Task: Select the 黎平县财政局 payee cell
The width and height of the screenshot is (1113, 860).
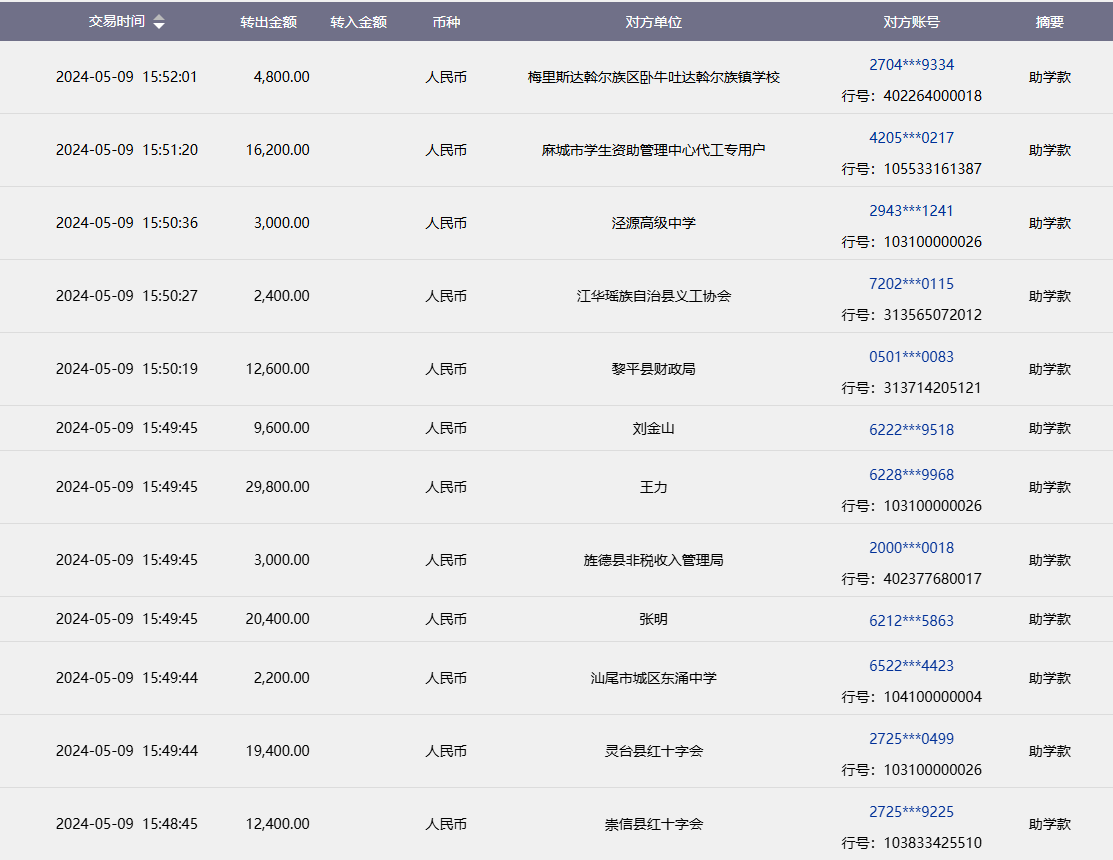Action: [653, 369]
